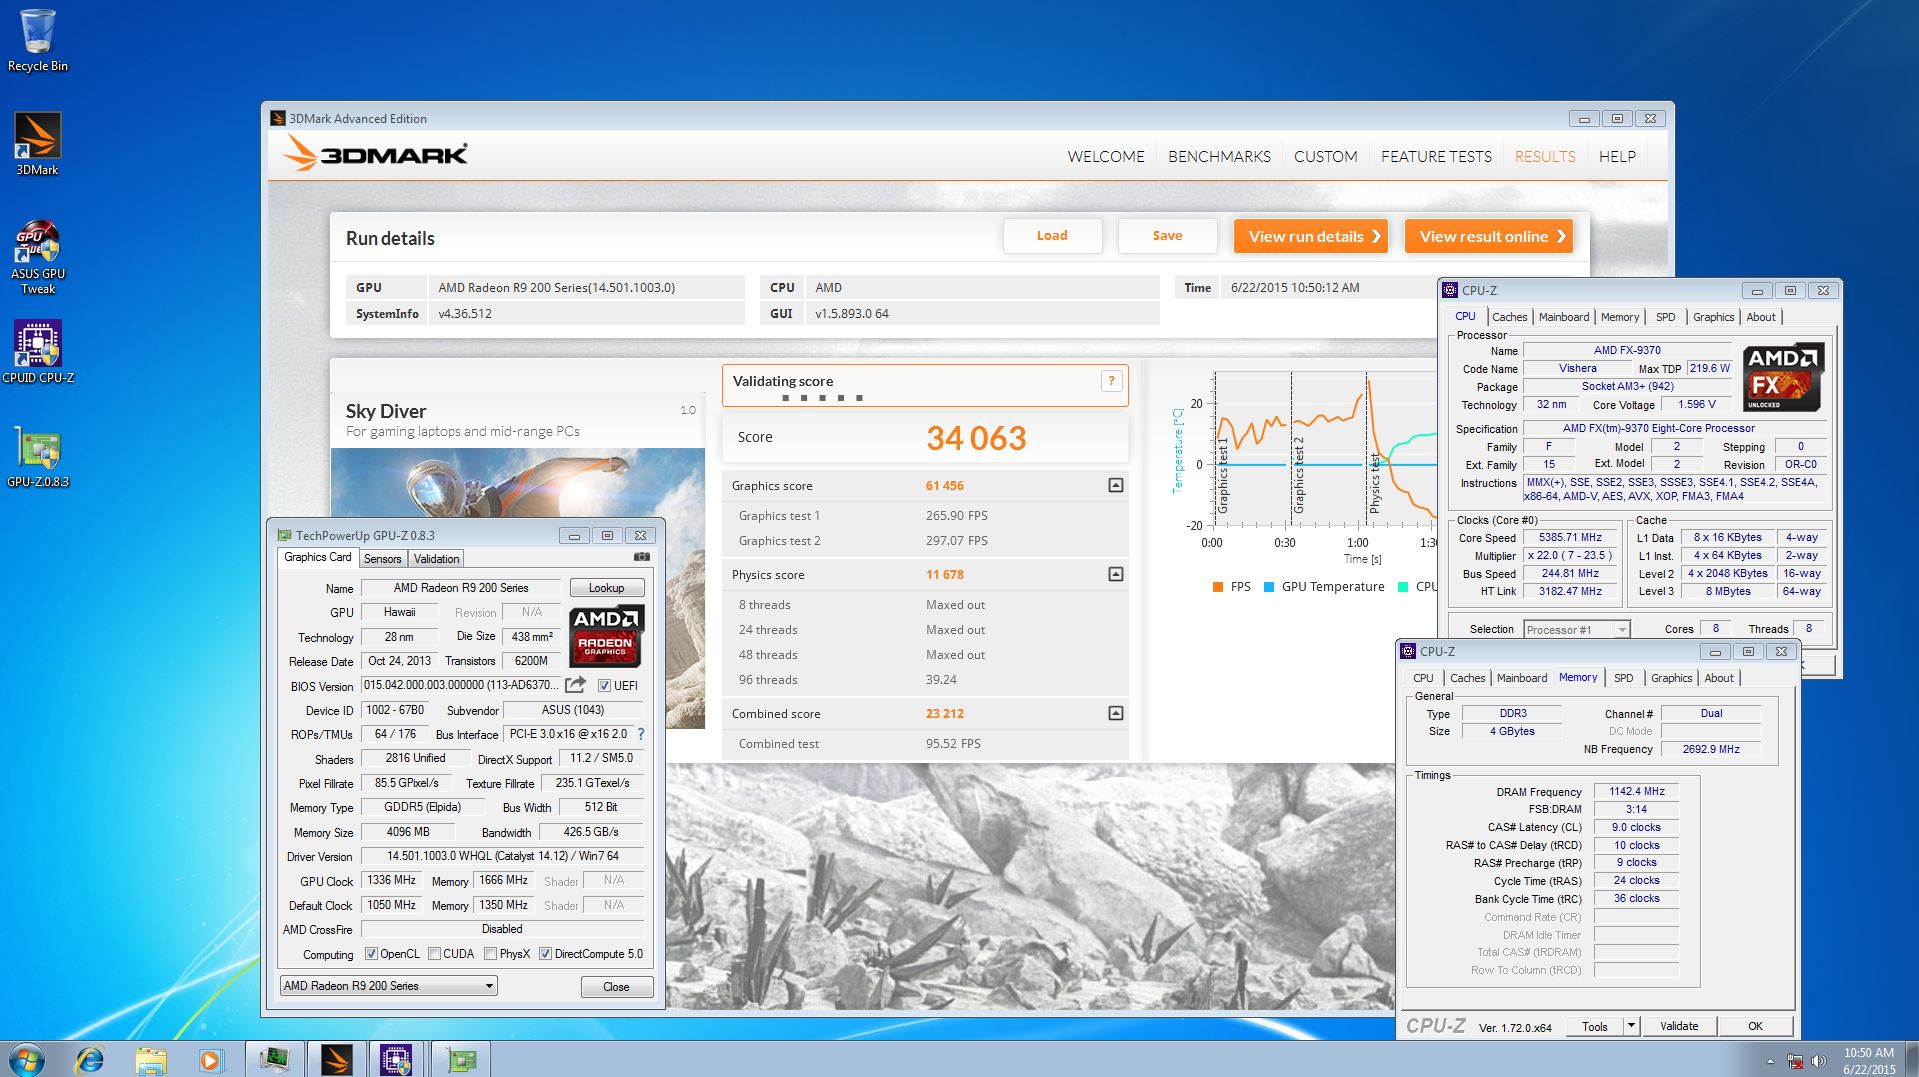Screen dimensions: 1919x1077
Task: Click the 3DMark logo in the header
Action: (x=375, y=154)
